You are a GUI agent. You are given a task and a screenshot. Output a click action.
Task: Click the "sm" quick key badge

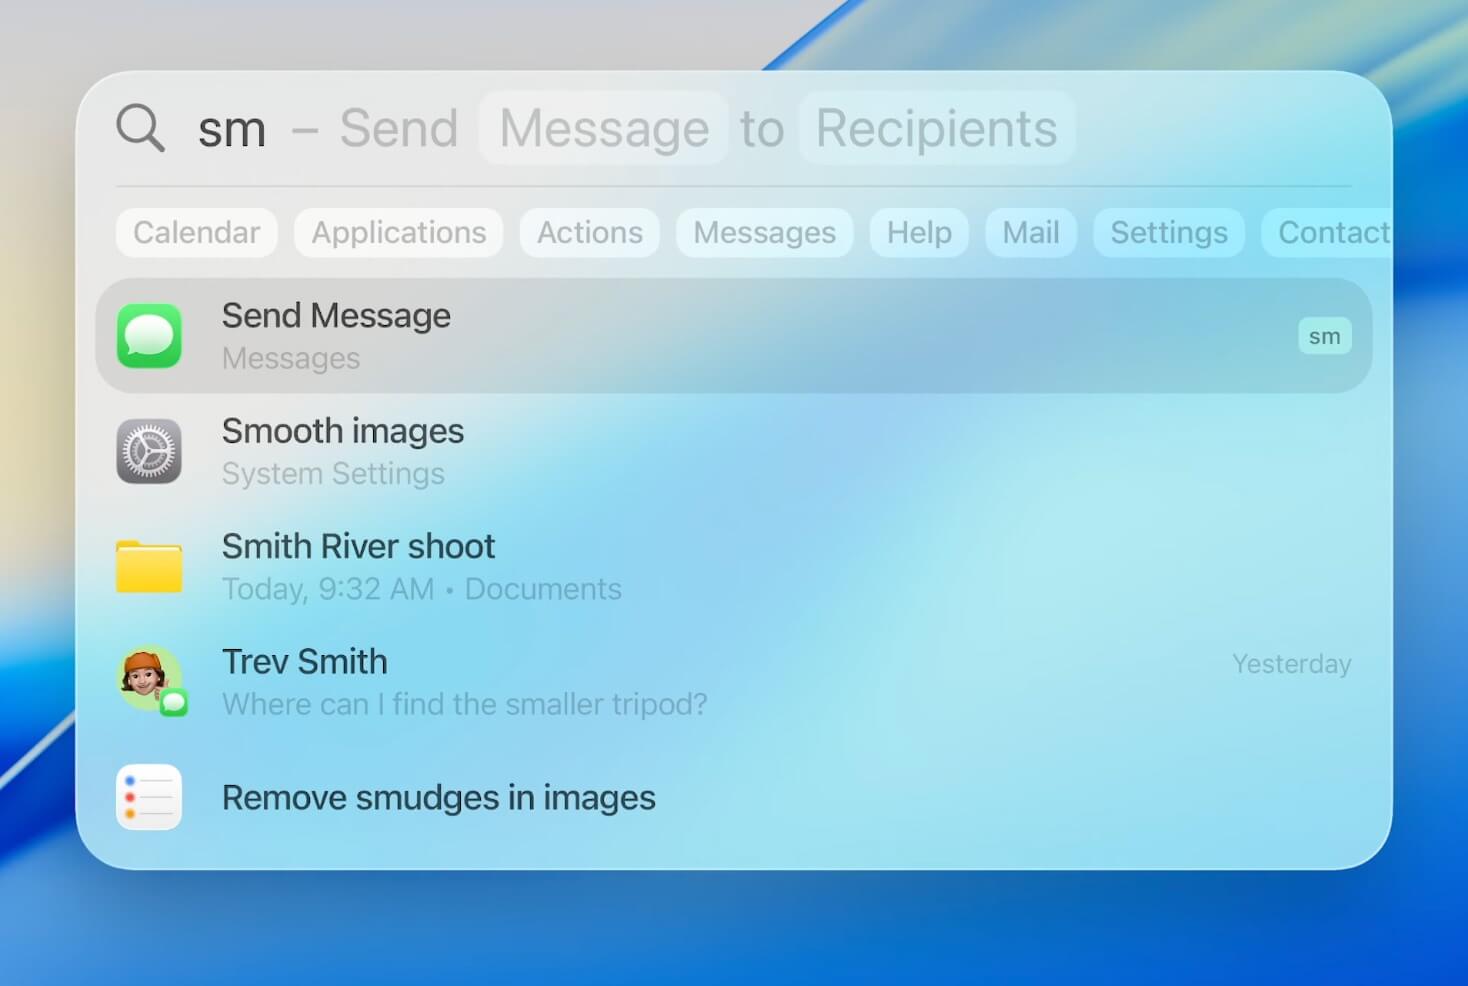point(1324,336)
